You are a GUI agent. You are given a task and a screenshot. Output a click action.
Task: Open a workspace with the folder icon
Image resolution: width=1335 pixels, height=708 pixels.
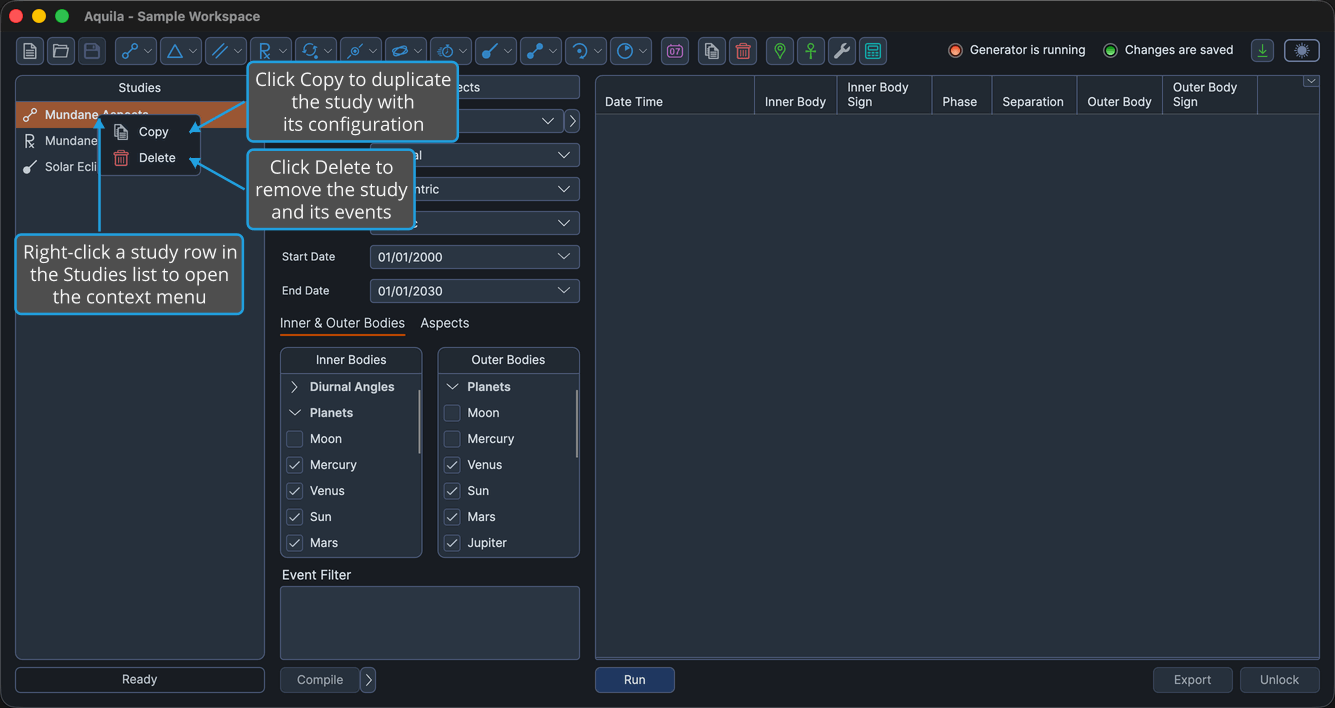pos(61,51)
